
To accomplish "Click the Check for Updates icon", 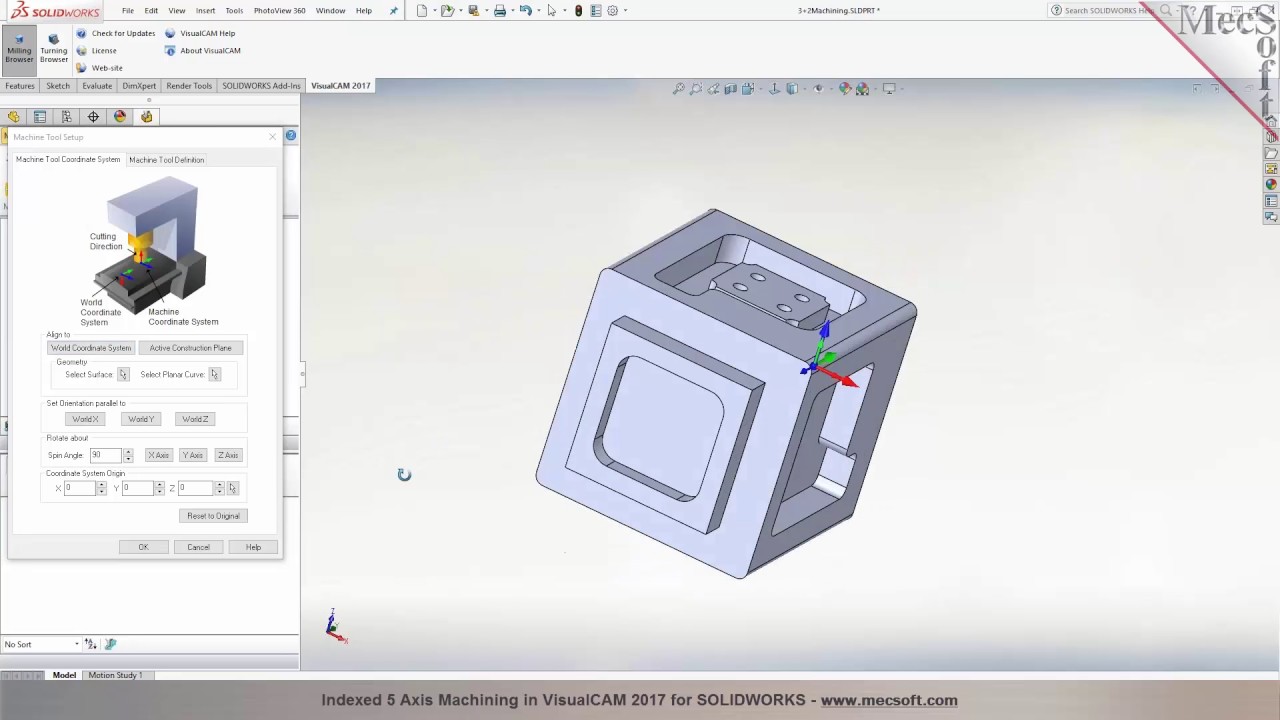I will (x=82, y=33).
